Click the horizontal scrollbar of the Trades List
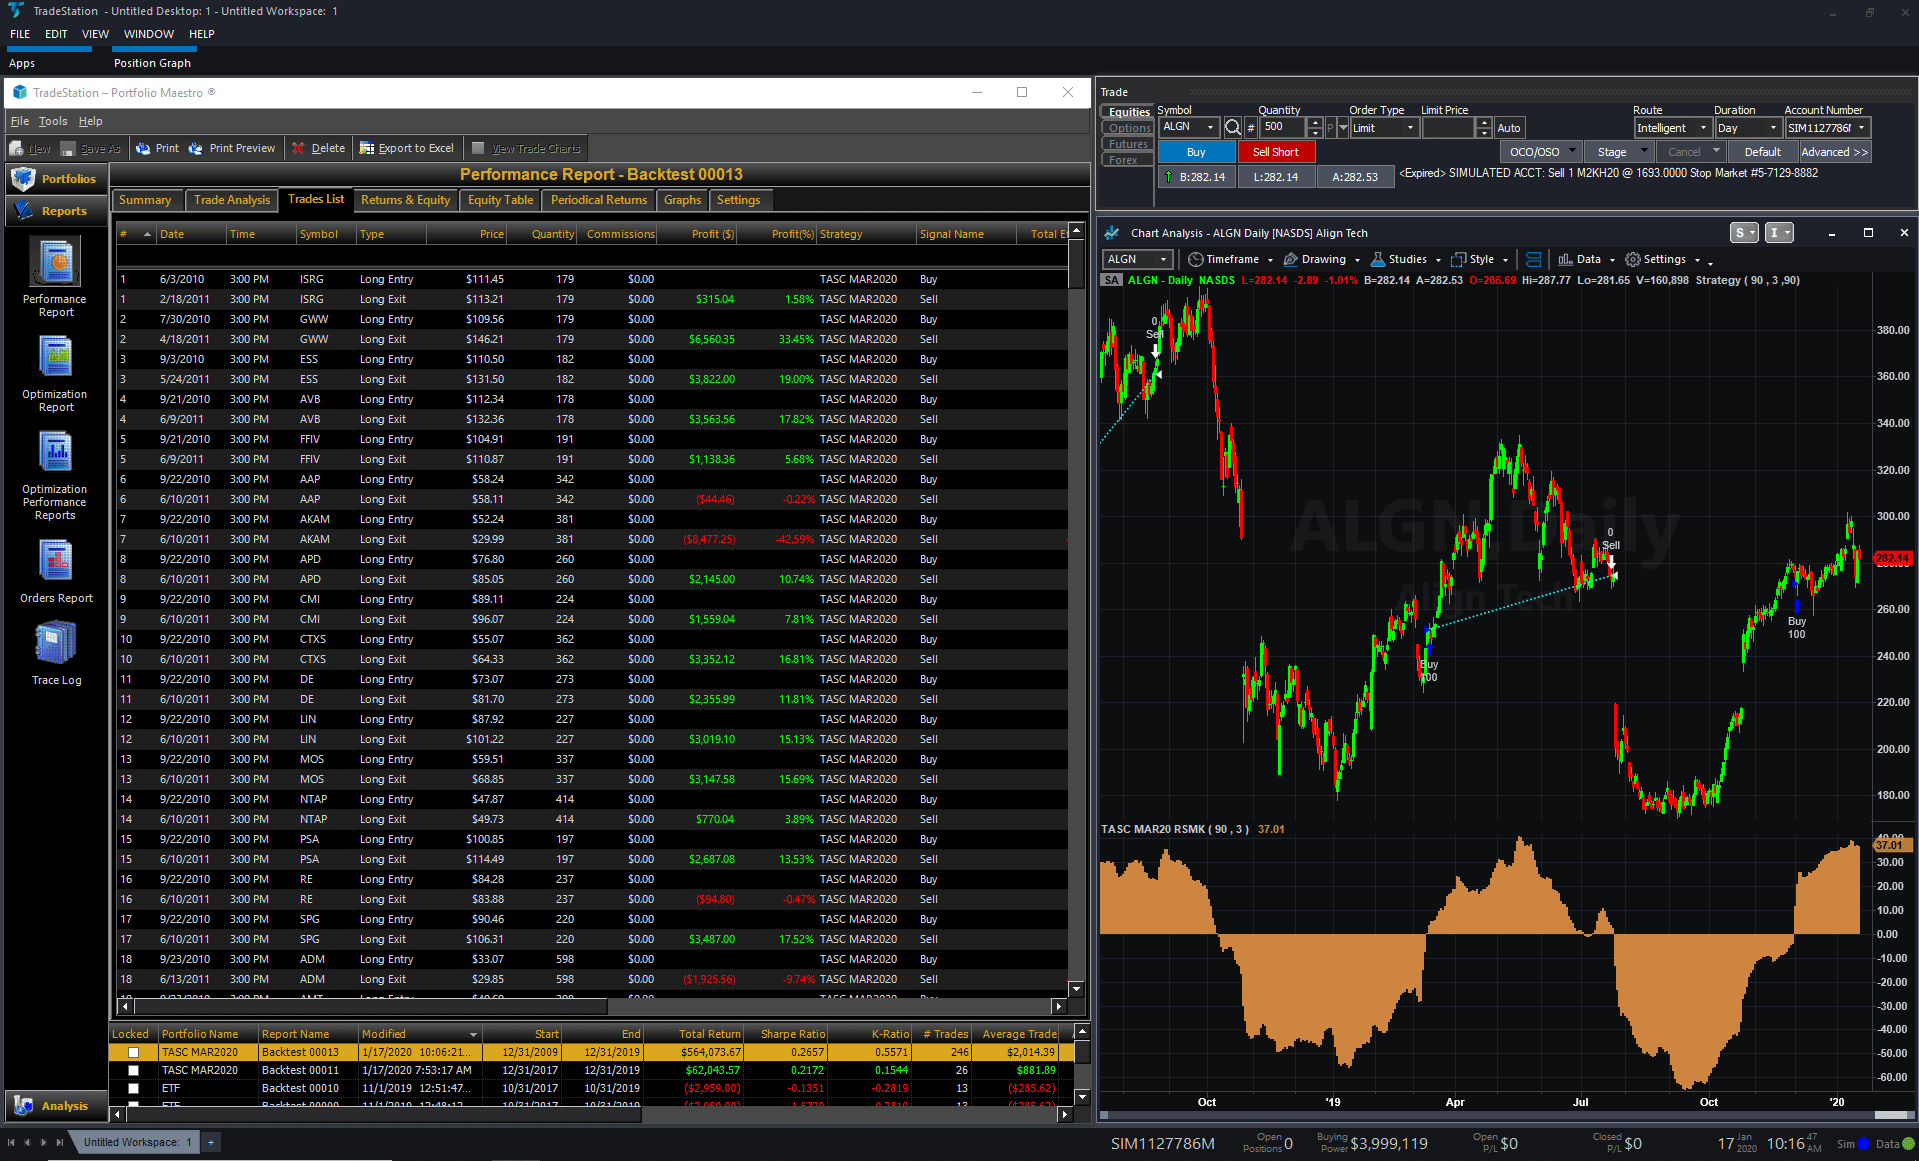Viewport: 1919px width, 1161px height. pos(590,1006)
